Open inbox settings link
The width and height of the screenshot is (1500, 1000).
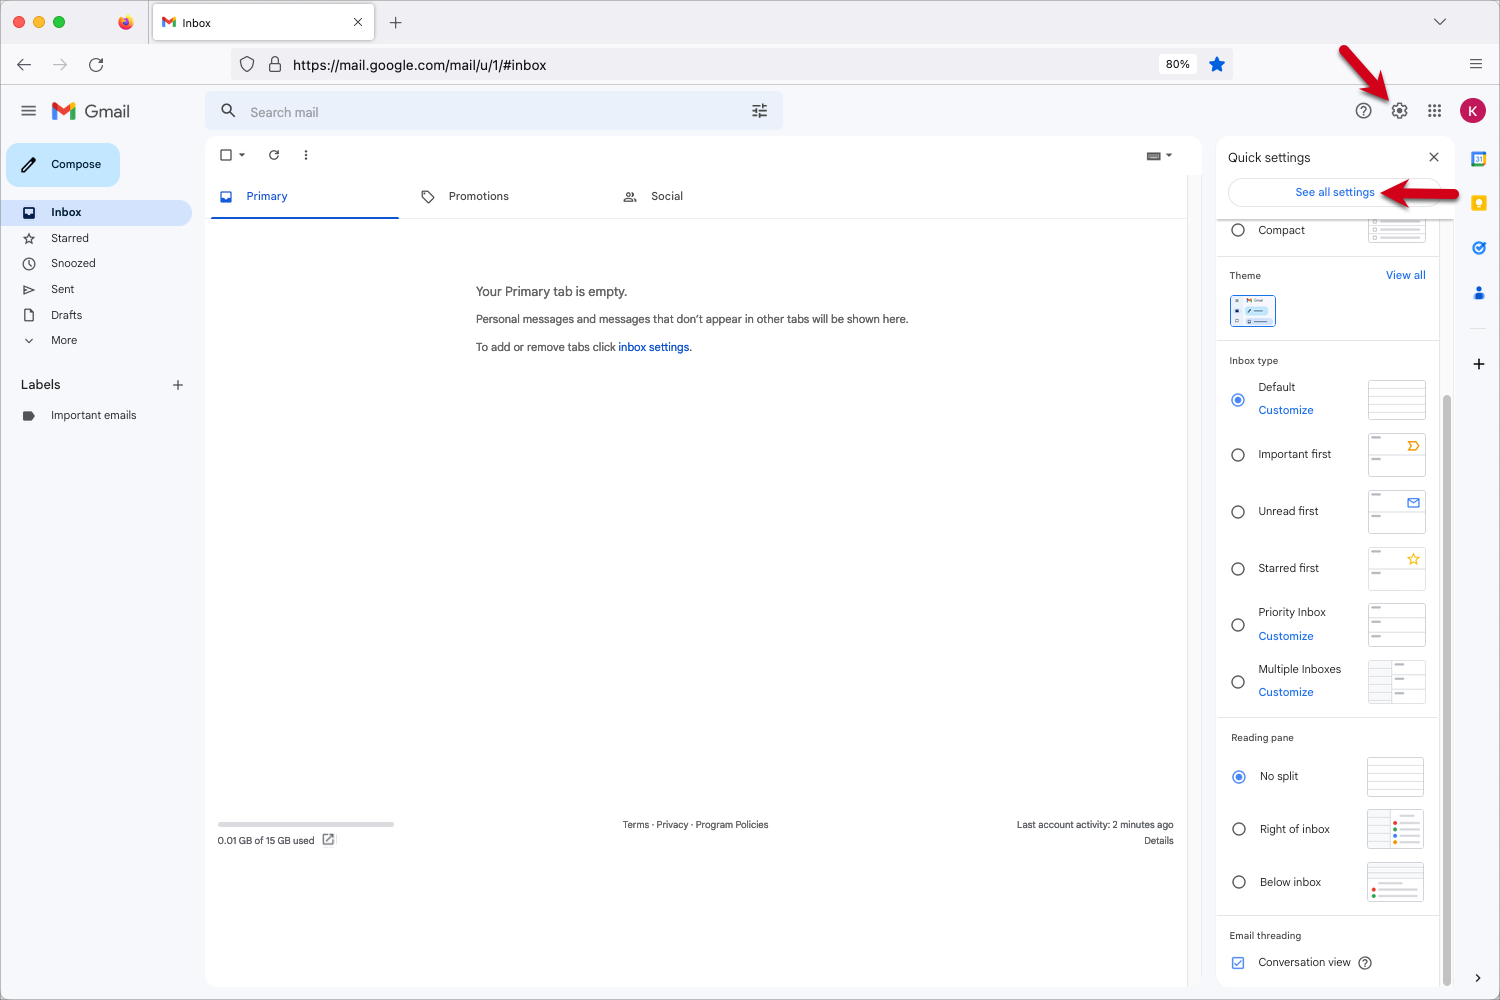(654, 347)
